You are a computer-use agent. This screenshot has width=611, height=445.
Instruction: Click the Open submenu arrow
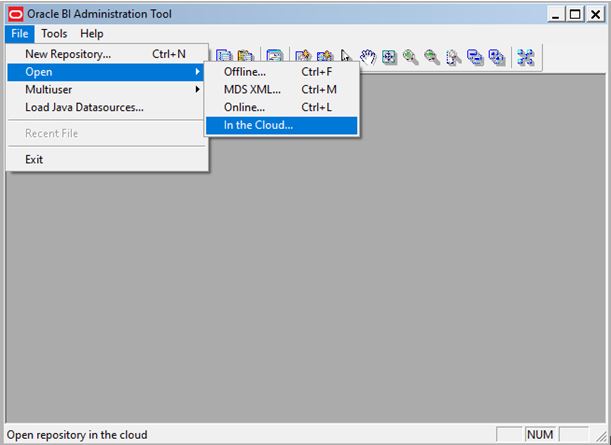[x=198, y=72]
